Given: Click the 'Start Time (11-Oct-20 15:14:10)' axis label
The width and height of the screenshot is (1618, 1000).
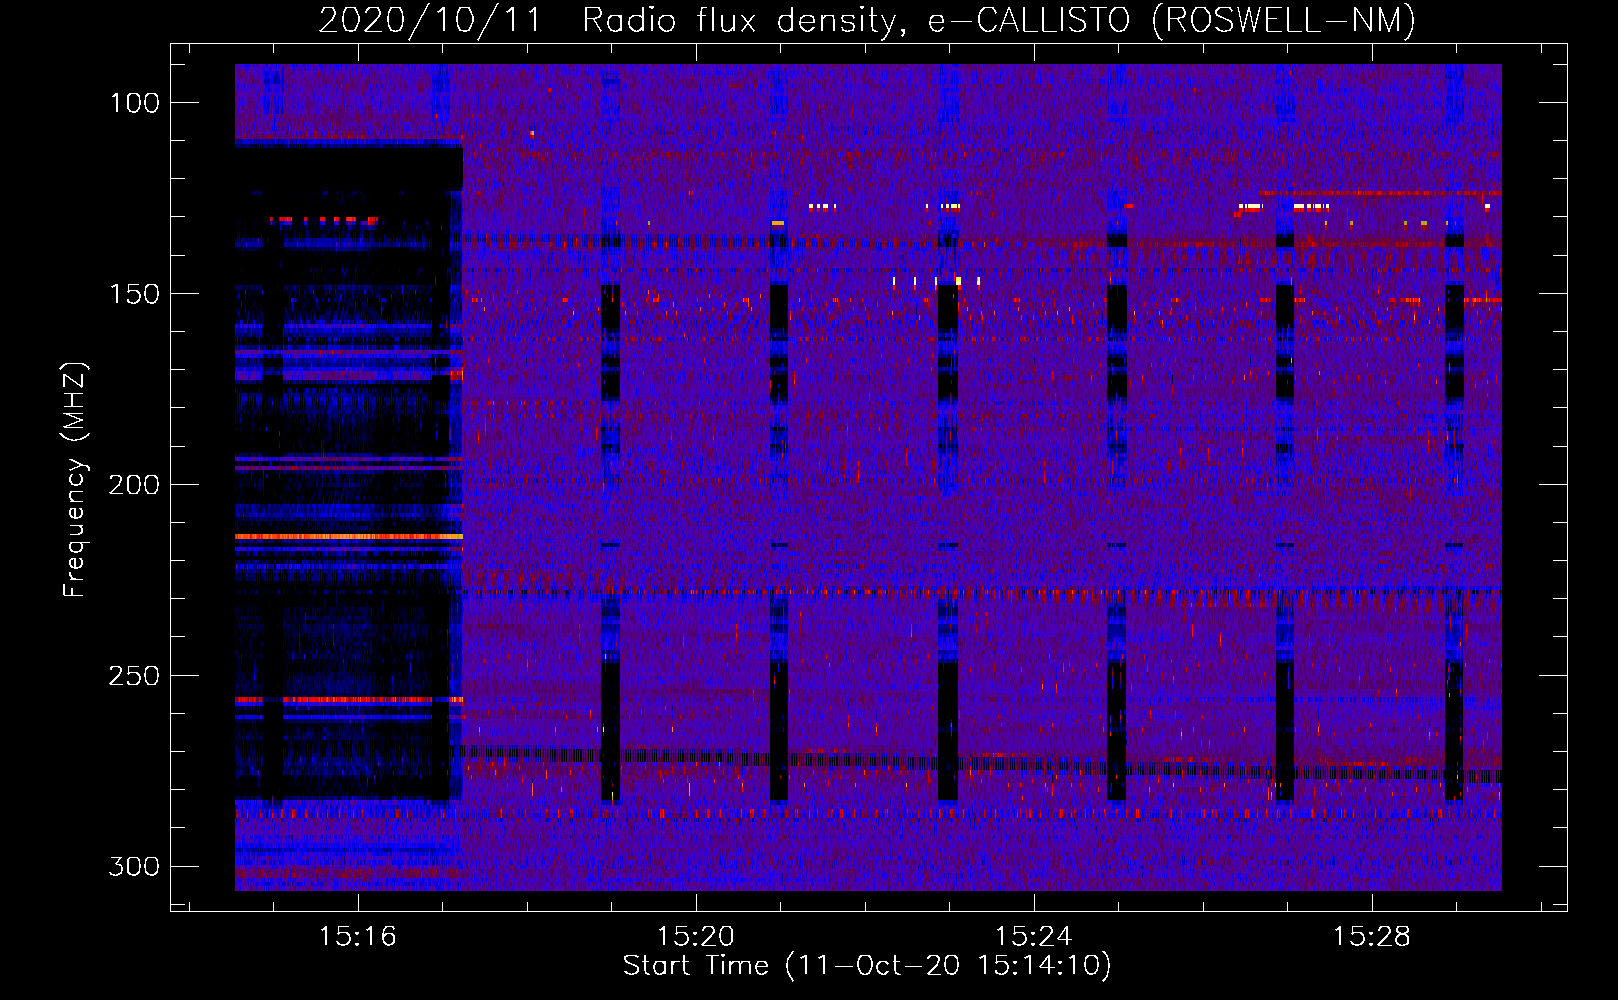Looking at the screenshot, I should click(x=867, y=965).
